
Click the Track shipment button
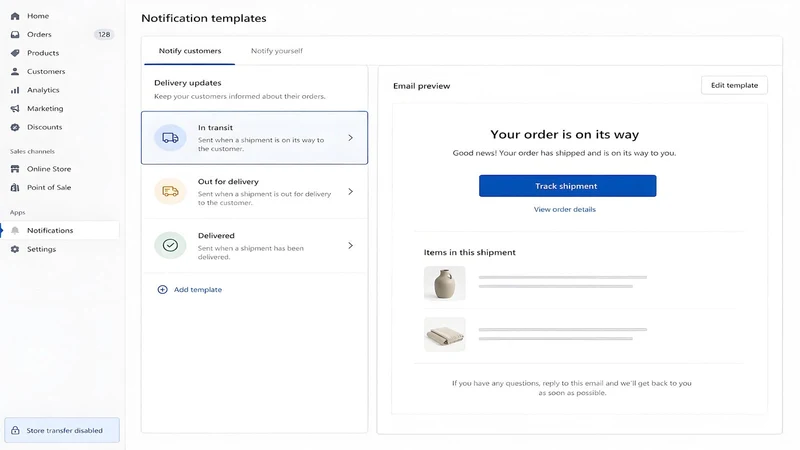tap(567, 186)
